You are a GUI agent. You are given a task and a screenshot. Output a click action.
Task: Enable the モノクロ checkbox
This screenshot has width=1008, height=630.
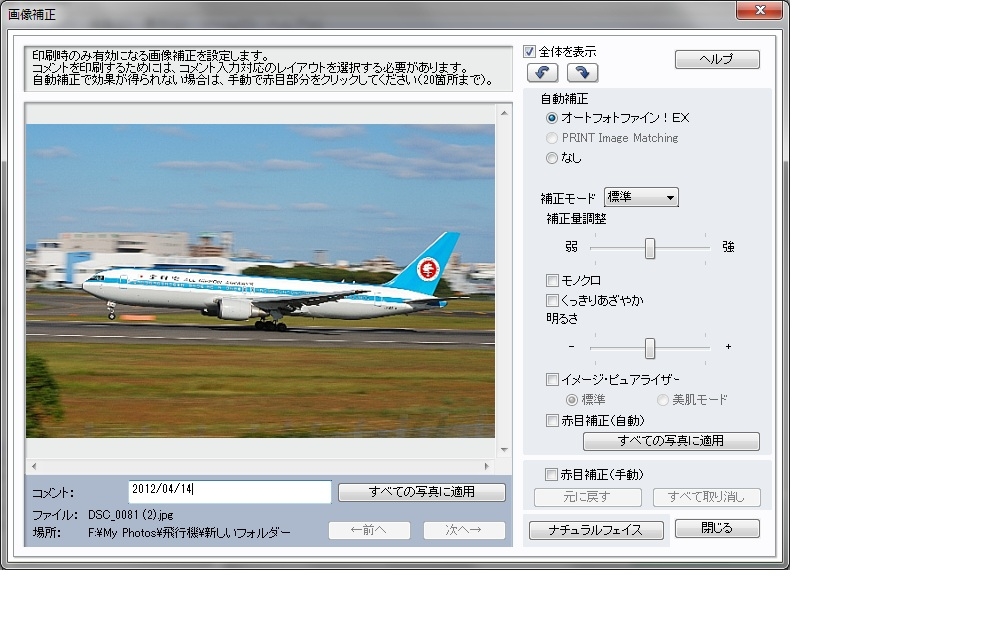tap(552, 280)
